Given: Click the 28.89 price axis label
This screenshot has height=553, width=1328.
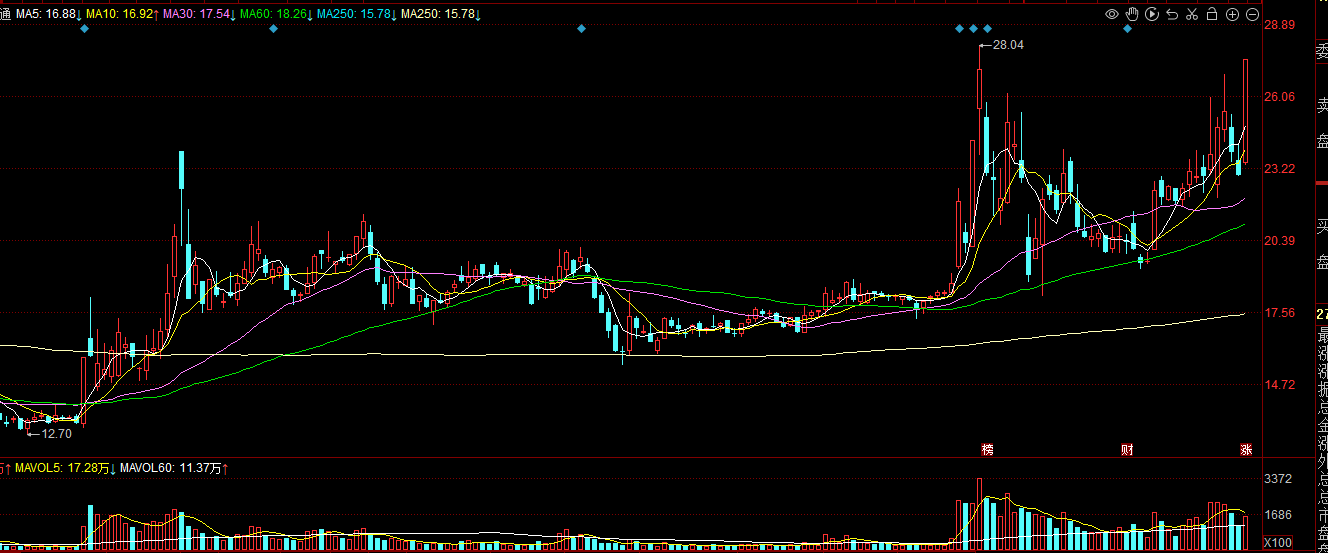Looking at the screenshot, I should [1281, 25].
